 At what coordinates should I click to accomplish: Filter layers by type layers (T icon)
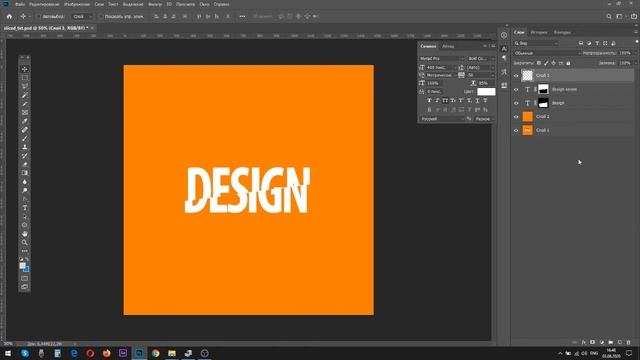point(597,43)
